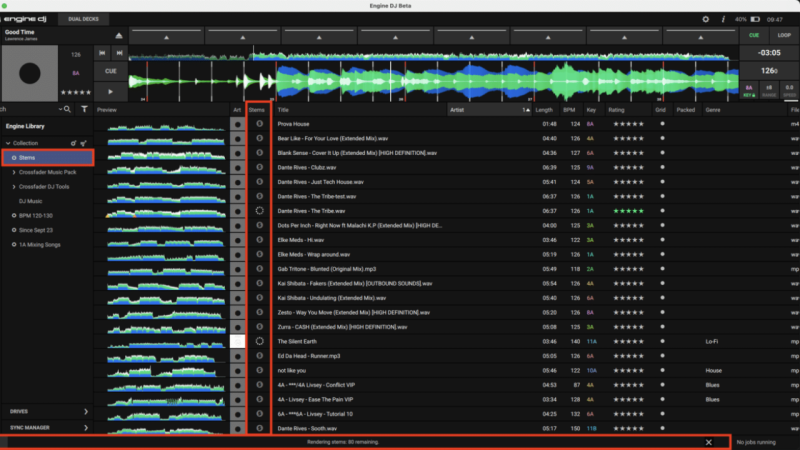The image size is (800, 450).
Task: Select the CUE pad mode tab
Action: click(754, 36)
